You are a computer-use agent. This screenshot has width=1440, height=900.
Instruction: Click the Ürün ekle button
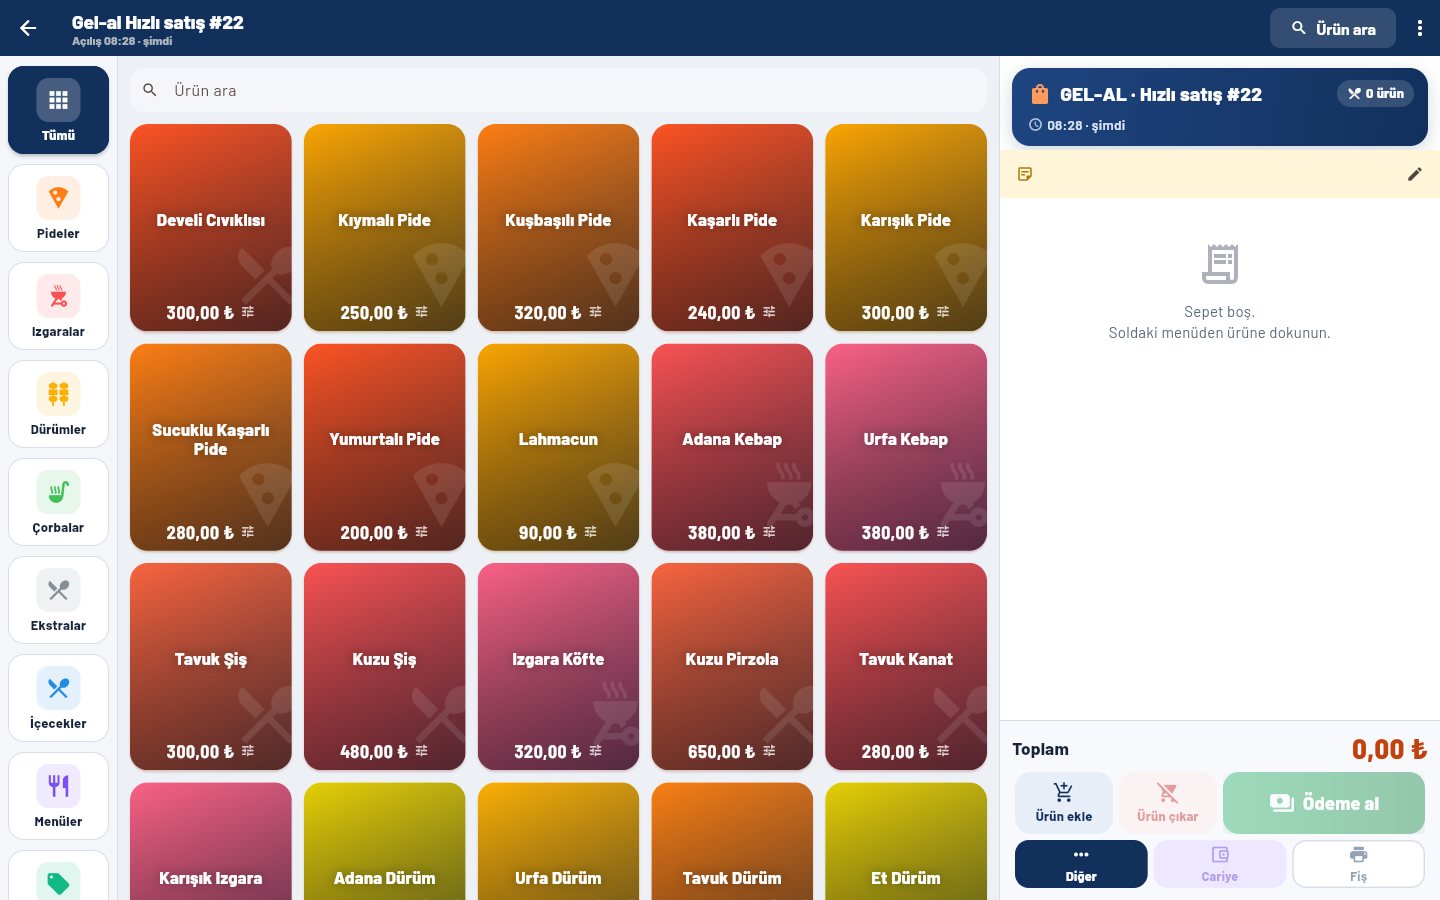tap(1064, 803)
